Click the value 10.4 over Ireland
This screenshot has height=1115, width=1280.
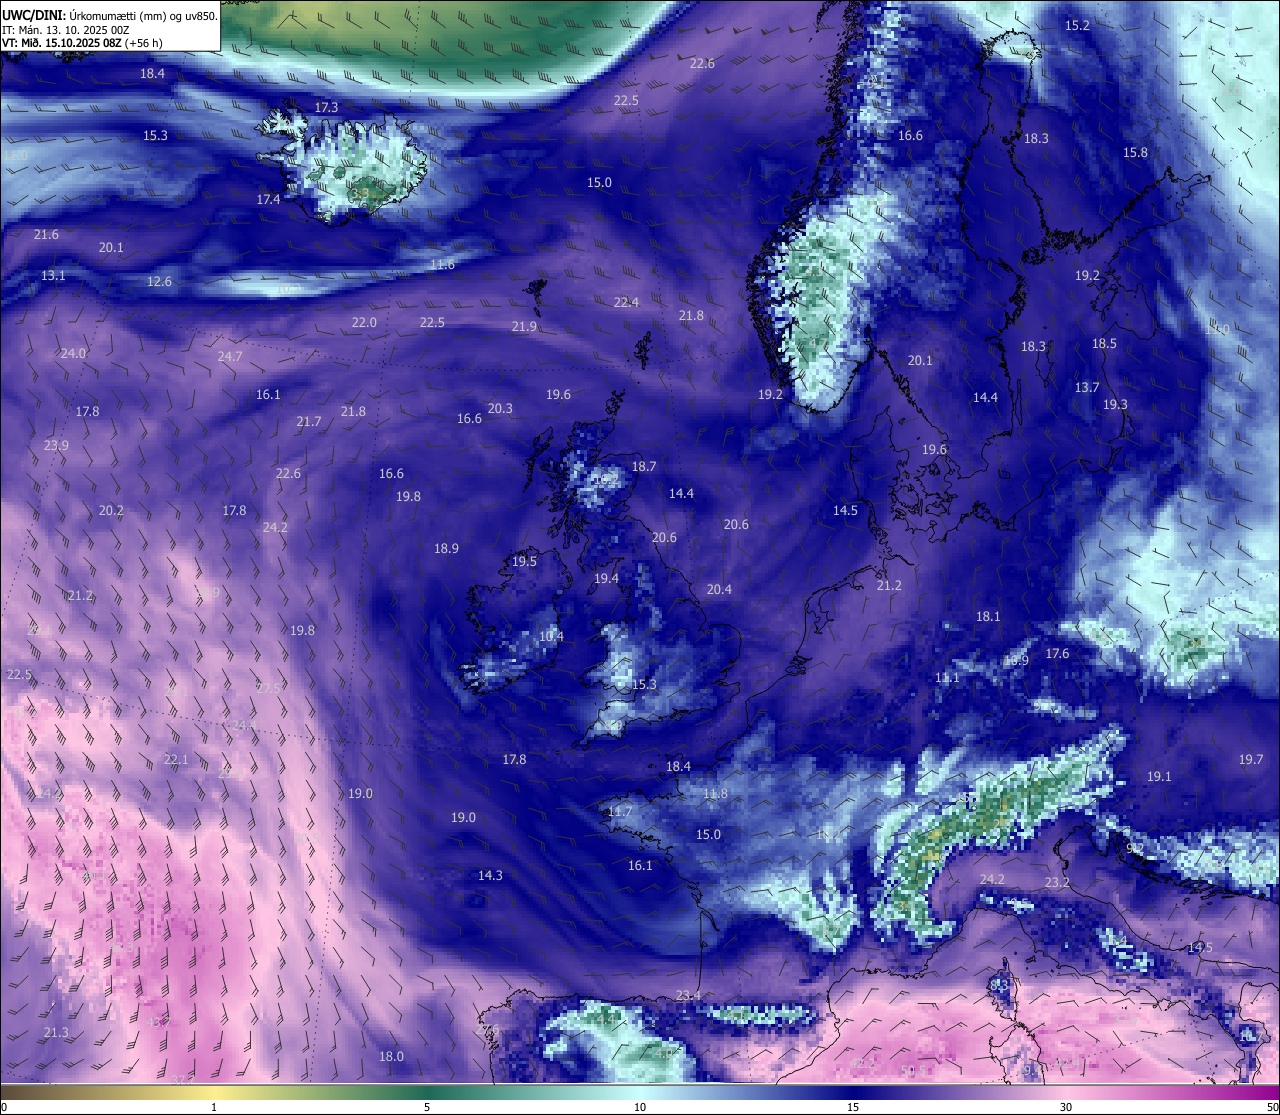pos(551,637)
